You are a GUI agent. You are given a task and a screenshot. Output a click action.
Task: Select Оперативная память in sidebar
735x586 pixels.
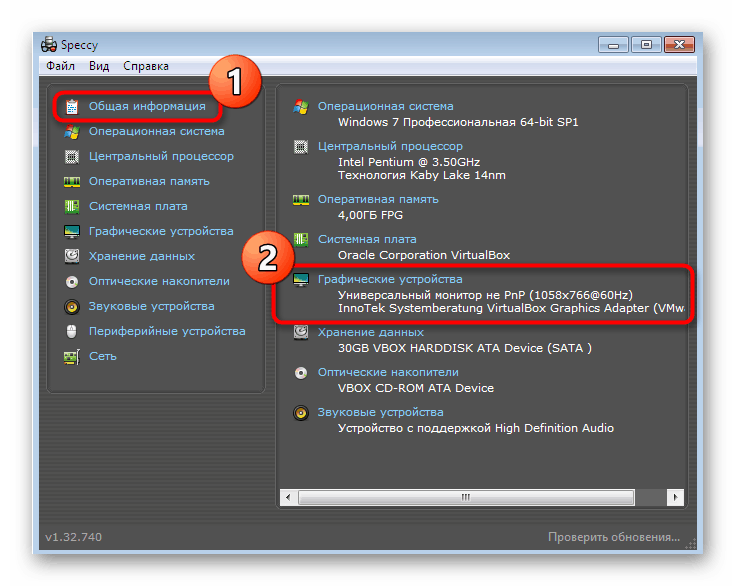coord(149,181)
